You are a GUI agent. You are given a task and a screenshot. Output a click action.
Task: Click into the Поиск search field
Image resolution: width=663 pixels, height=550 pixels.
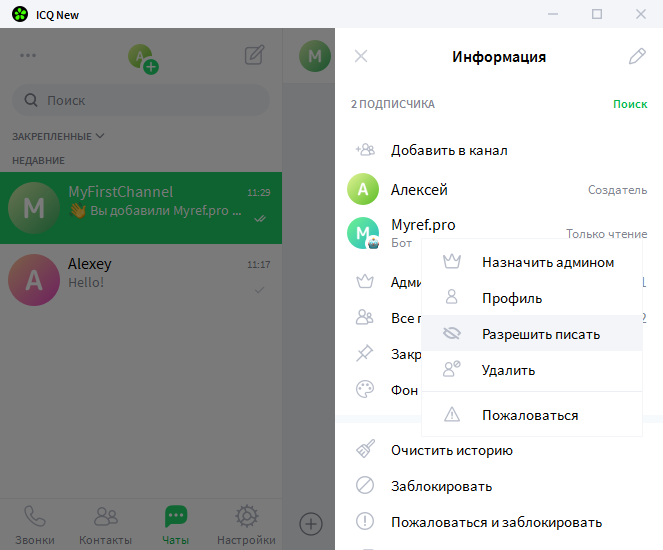coord(141,100)
